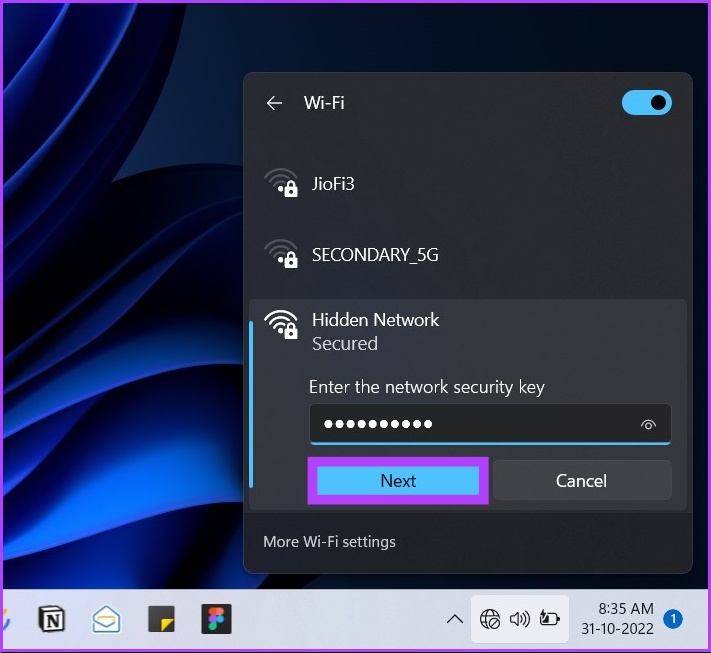Image resolution: width=711 pixels, height=653 pixels.
Task: Click the Hidden Network title
Action: pos(375,320)
